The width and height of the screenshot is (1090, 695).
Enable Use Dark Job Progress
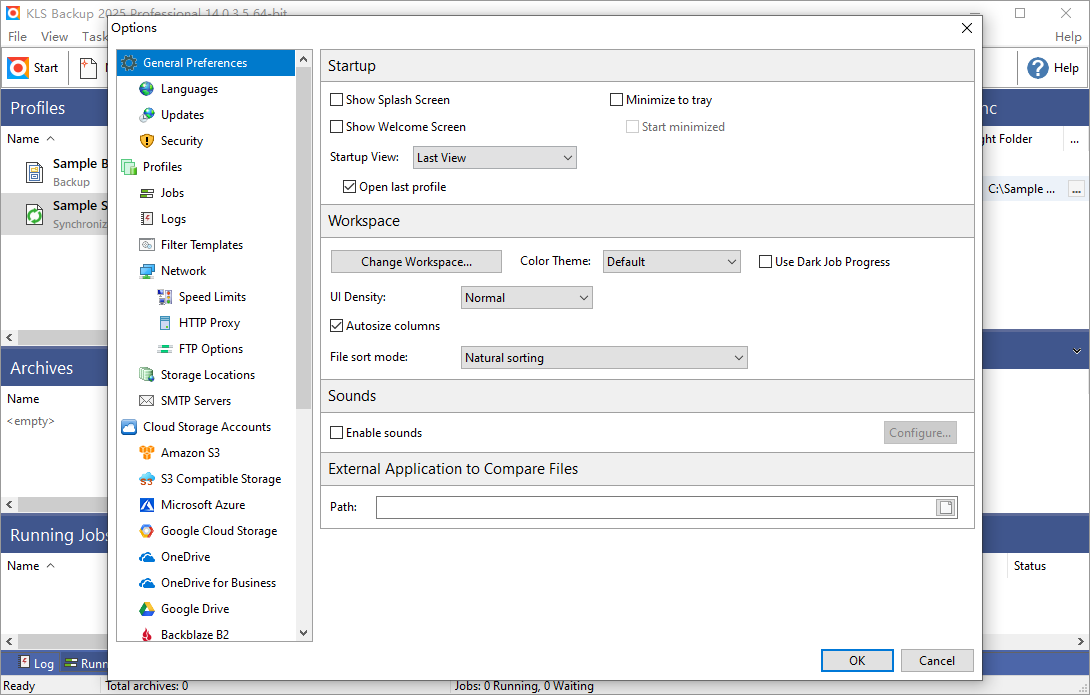tap(765, 262)
